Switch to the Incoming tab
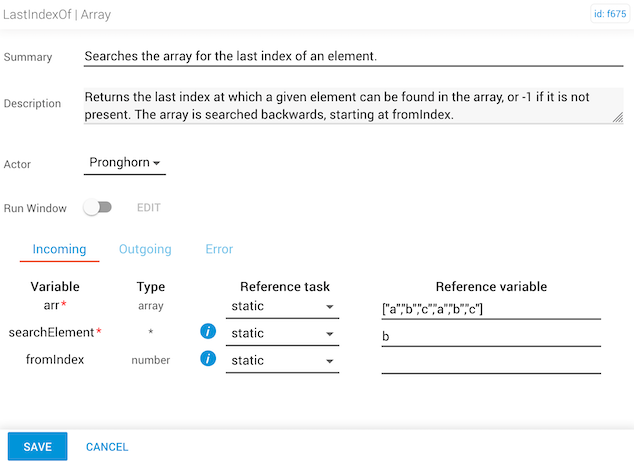This screenshot has width=634, height=462. tap(59, 249)
